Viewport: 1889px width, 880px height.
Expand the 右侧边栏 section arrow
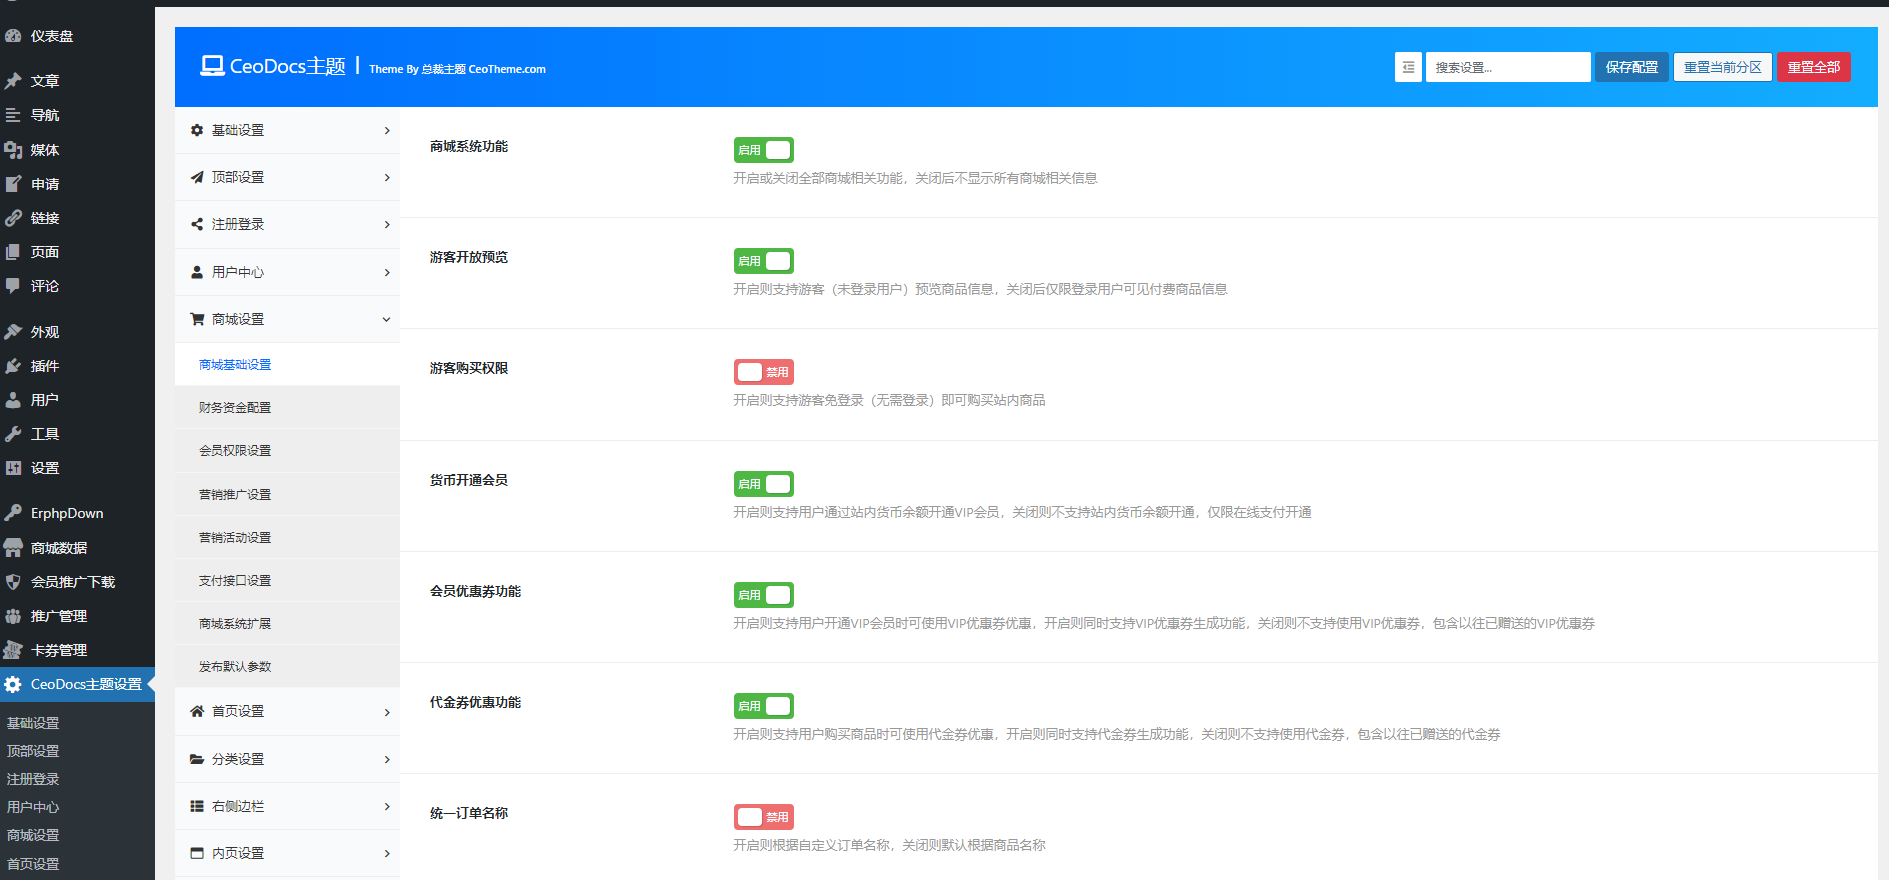tap(387, 806)
